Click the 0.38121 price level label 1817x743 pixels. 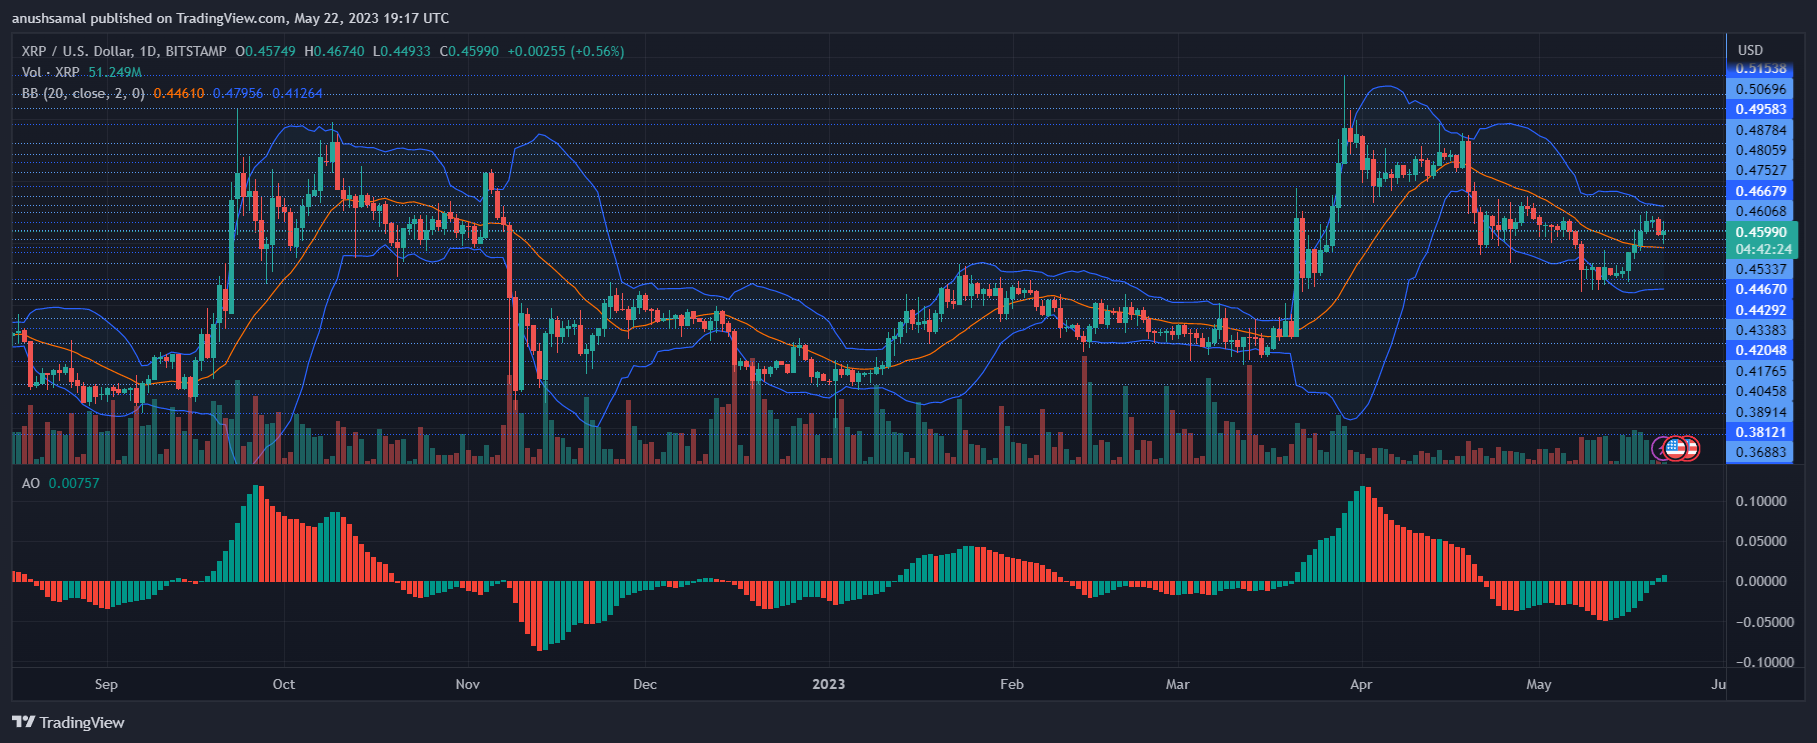[x=1760, y=432]
